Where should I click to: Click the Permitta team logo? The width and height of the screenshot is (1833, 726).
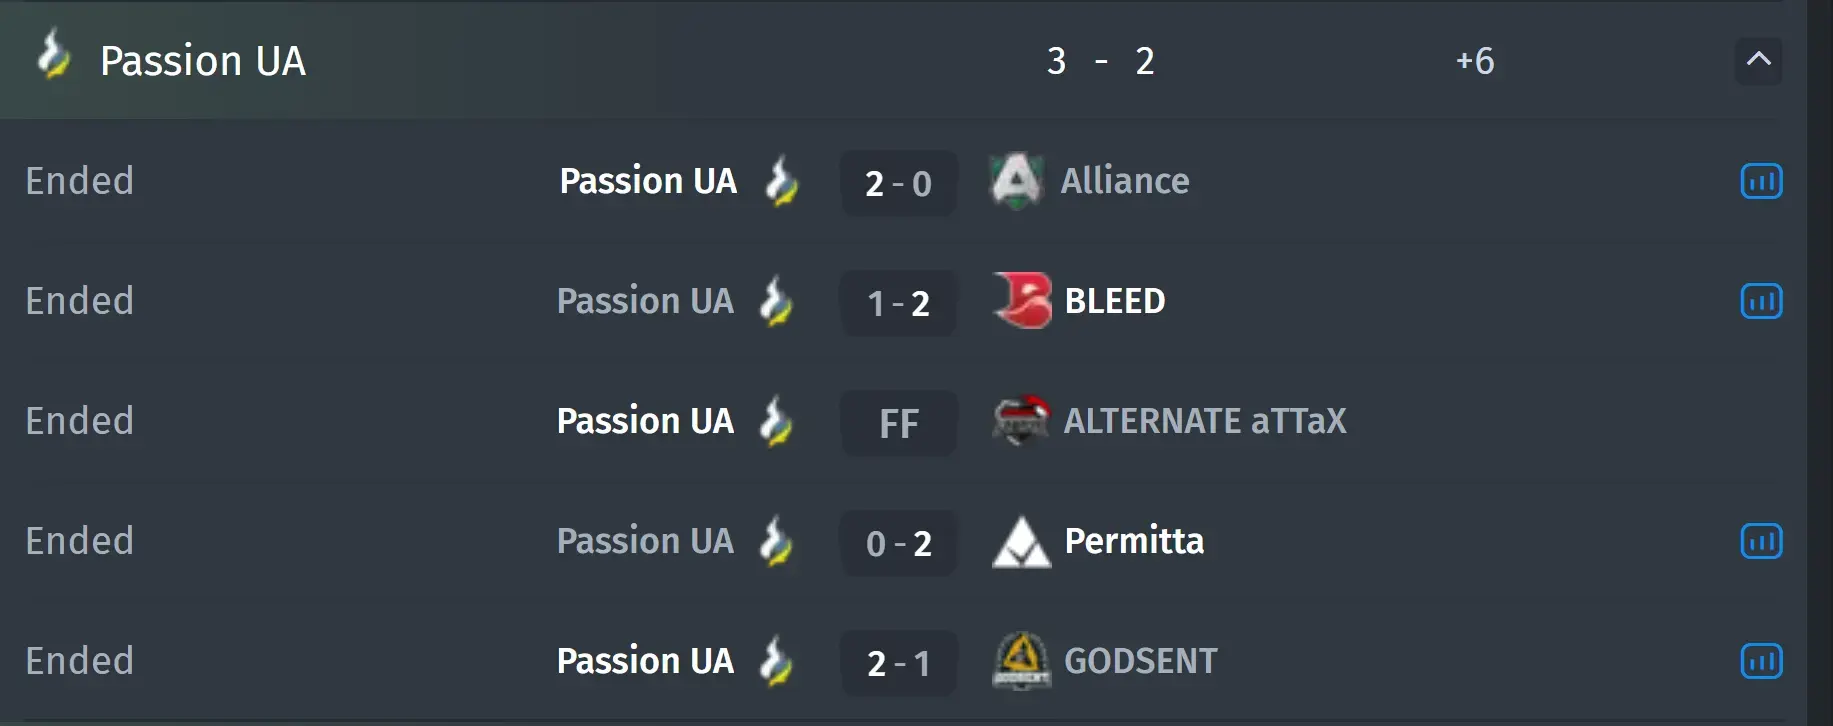1021,541
